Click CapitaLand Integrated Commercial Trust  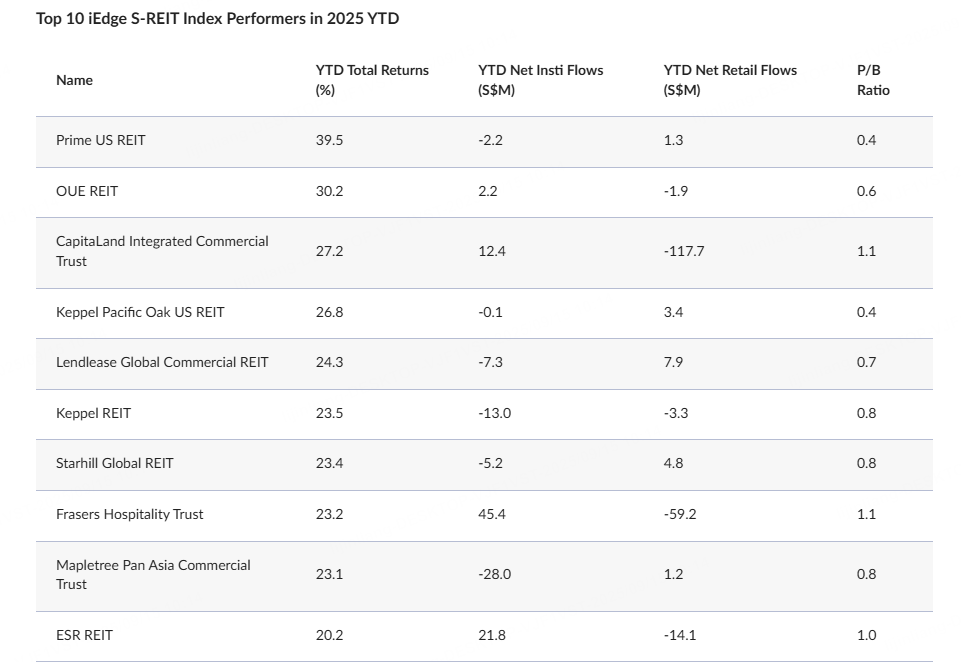pos(162,251)
